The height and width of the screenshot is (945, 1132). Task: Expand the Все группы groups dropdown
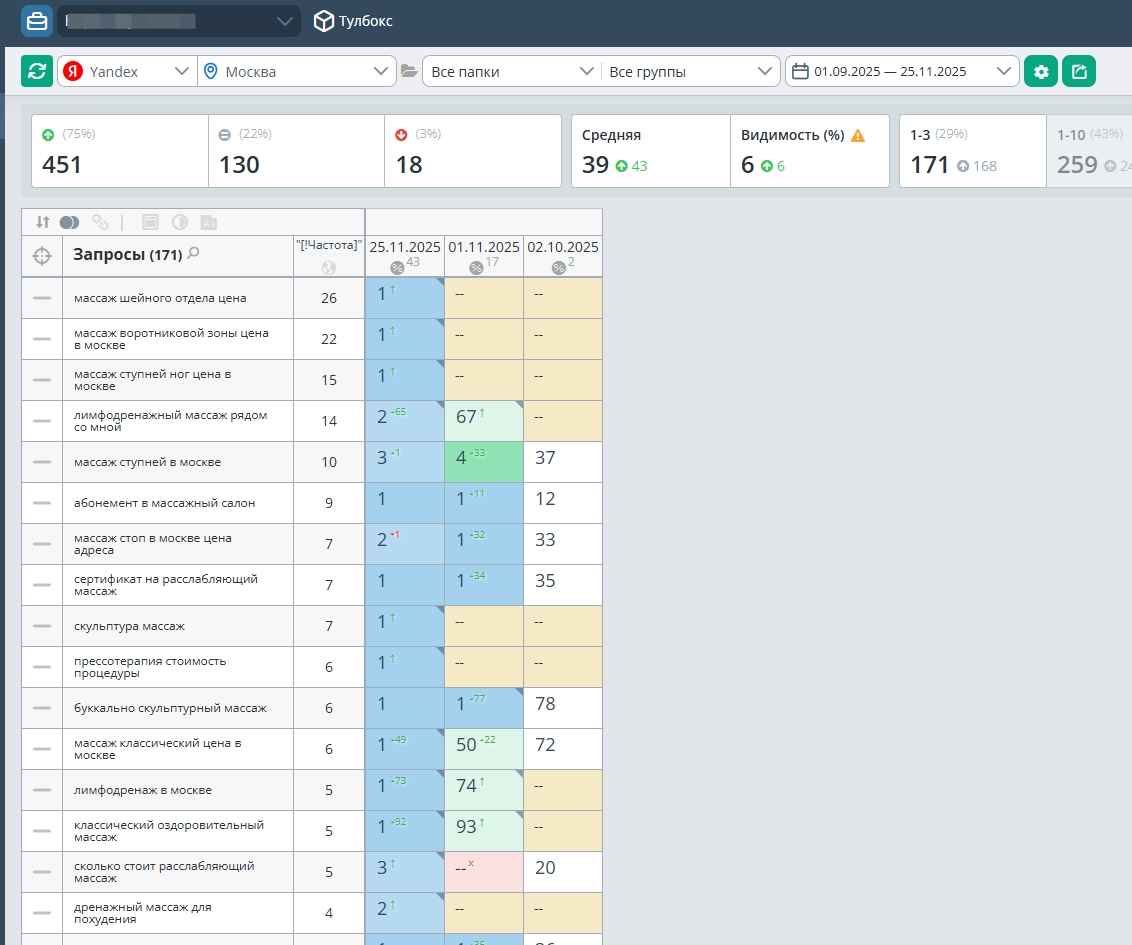690,71
